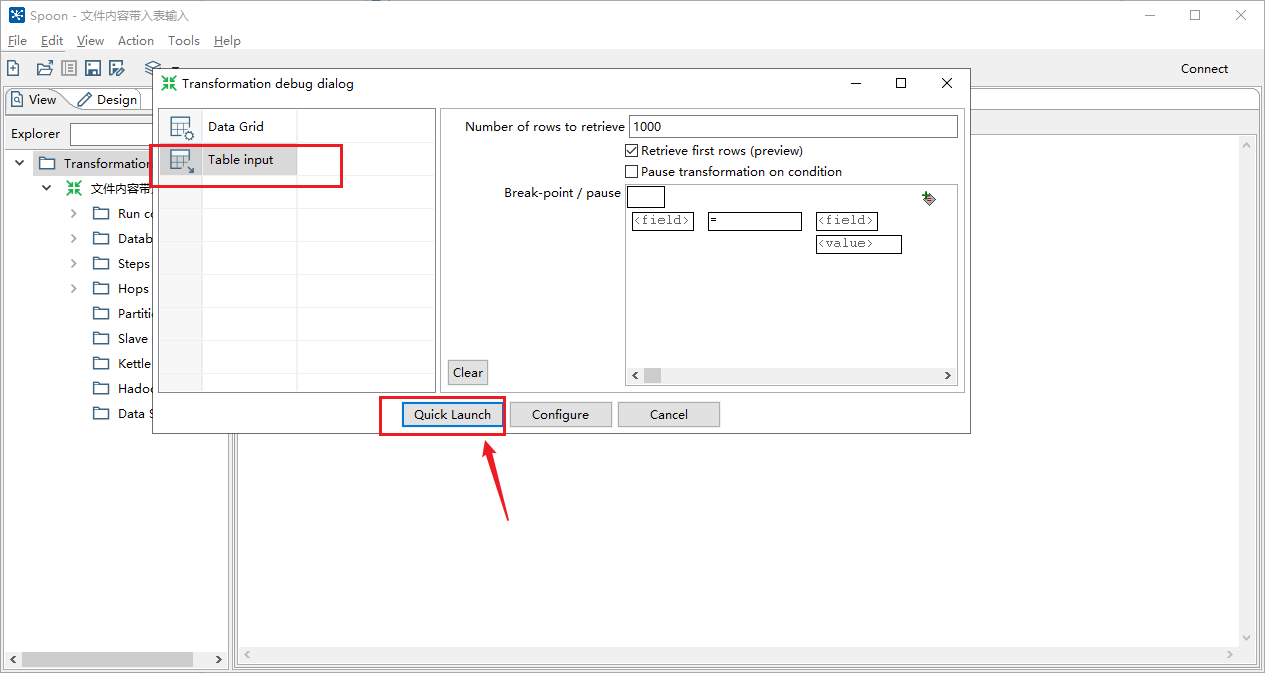The height and width of the screenshot is (673, 1265).
Task: Click the Run configurations folder icon
Action: 101,213
